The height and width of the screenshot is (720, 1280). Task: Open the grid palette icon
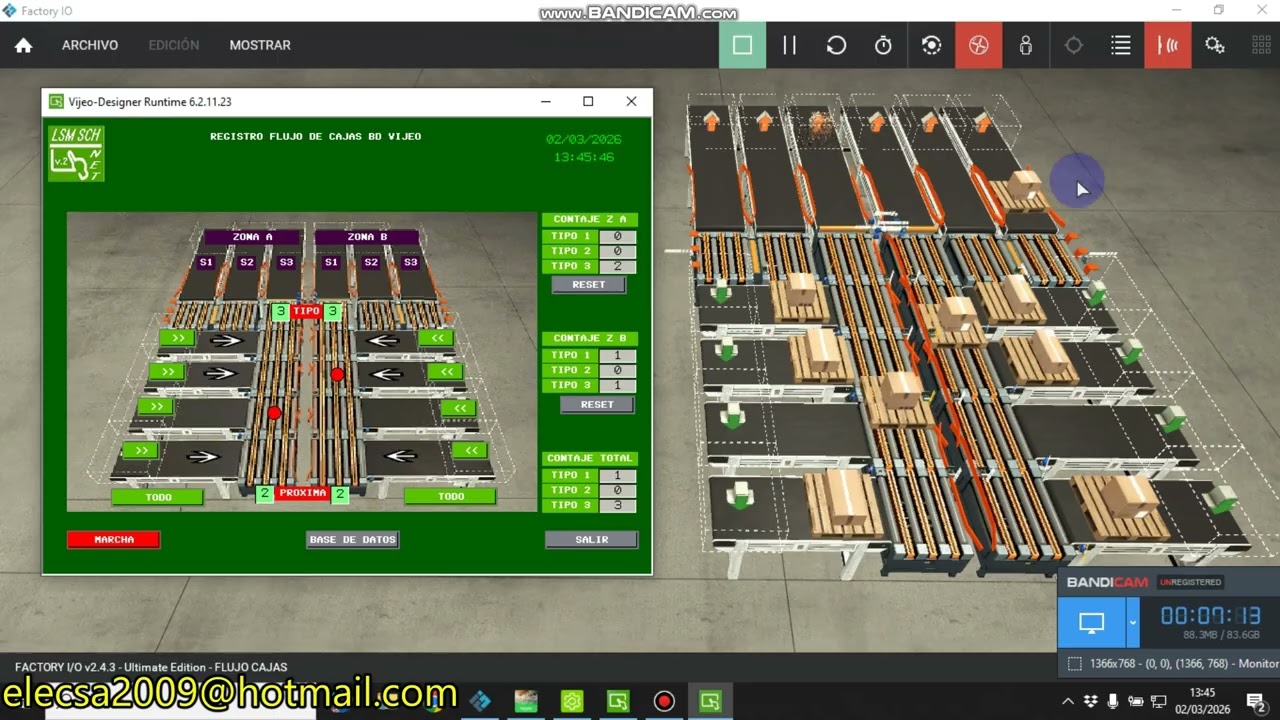click(1261, 45)
